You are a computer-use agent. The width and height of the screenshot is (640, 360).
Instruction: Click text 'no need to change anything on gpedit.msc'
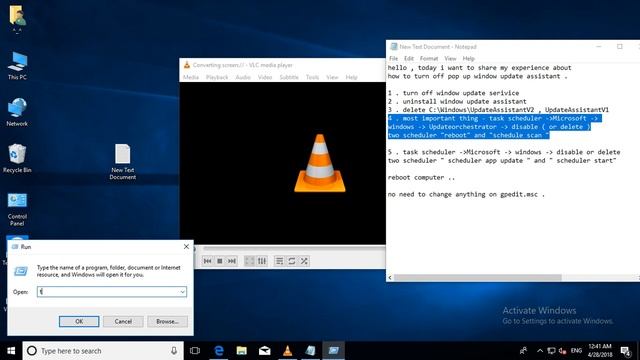pyautogui.click(x=463, y=194)
